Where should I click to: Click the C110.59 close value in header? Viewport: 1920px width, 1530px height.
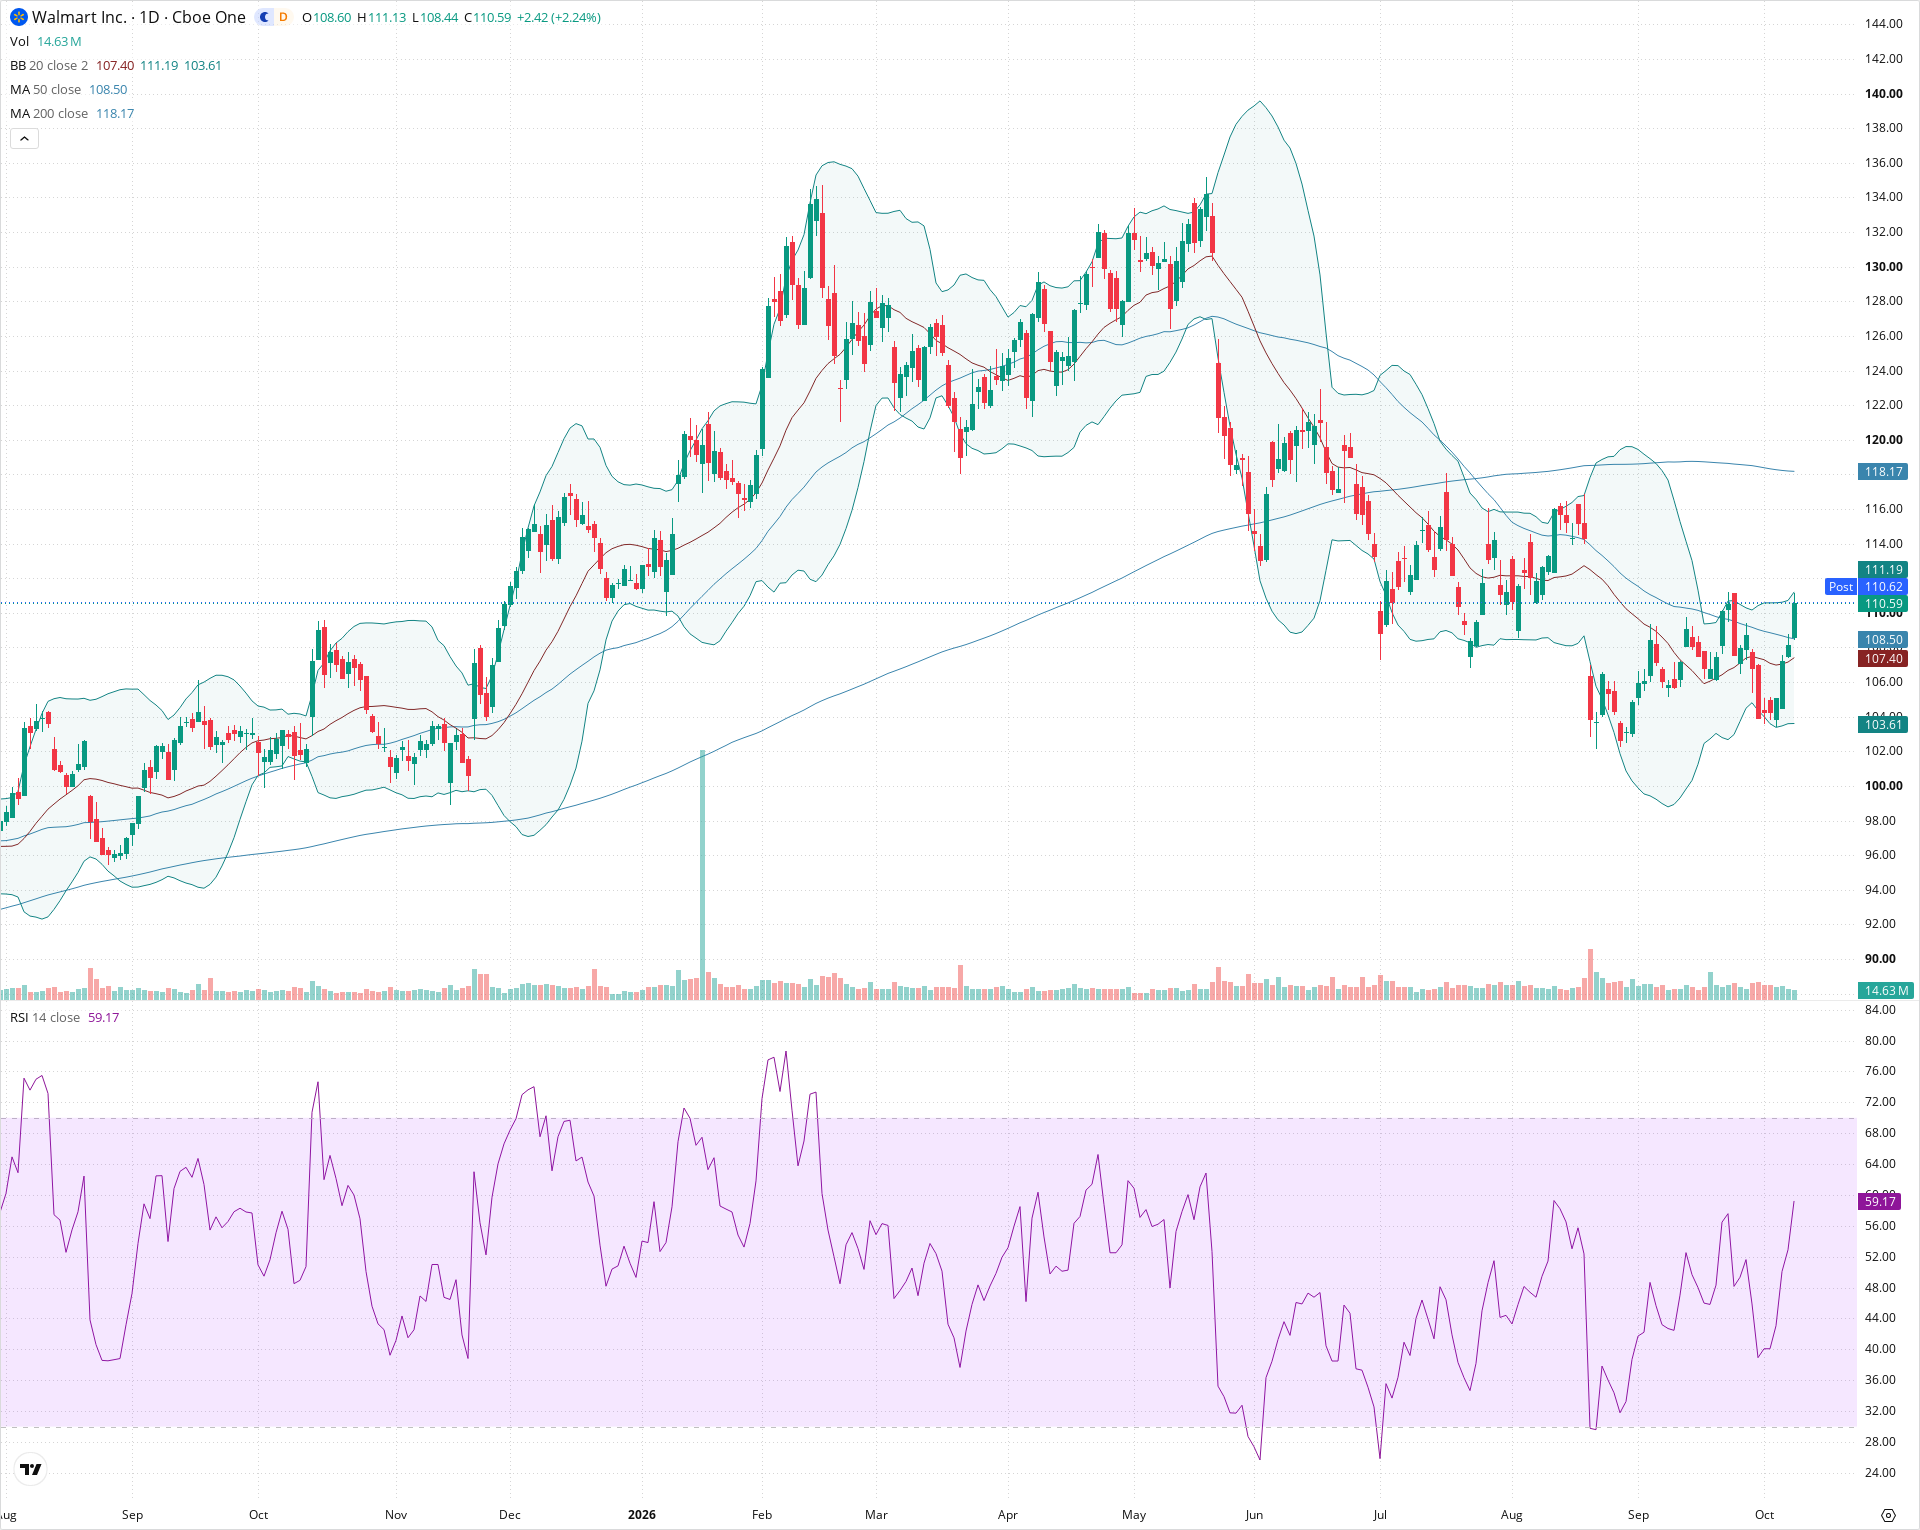tap(487, 17)
